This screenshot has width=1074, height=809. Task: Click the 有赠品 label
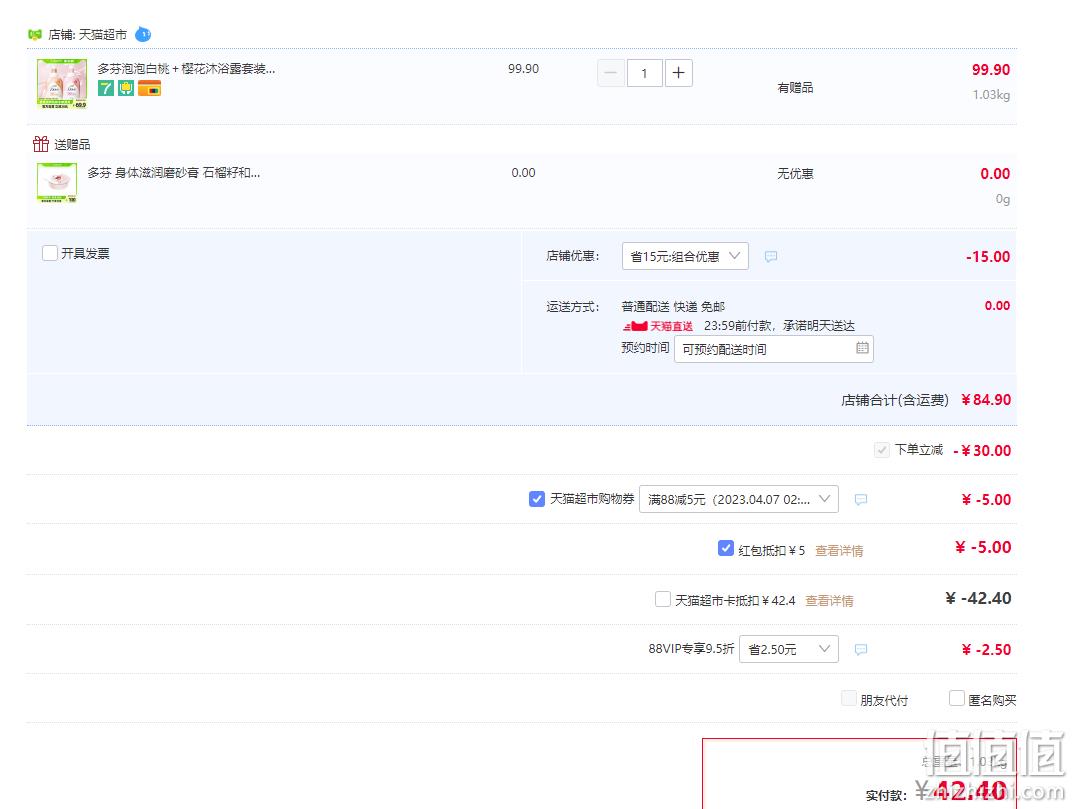pyautogui.click(x=795, y=87)
